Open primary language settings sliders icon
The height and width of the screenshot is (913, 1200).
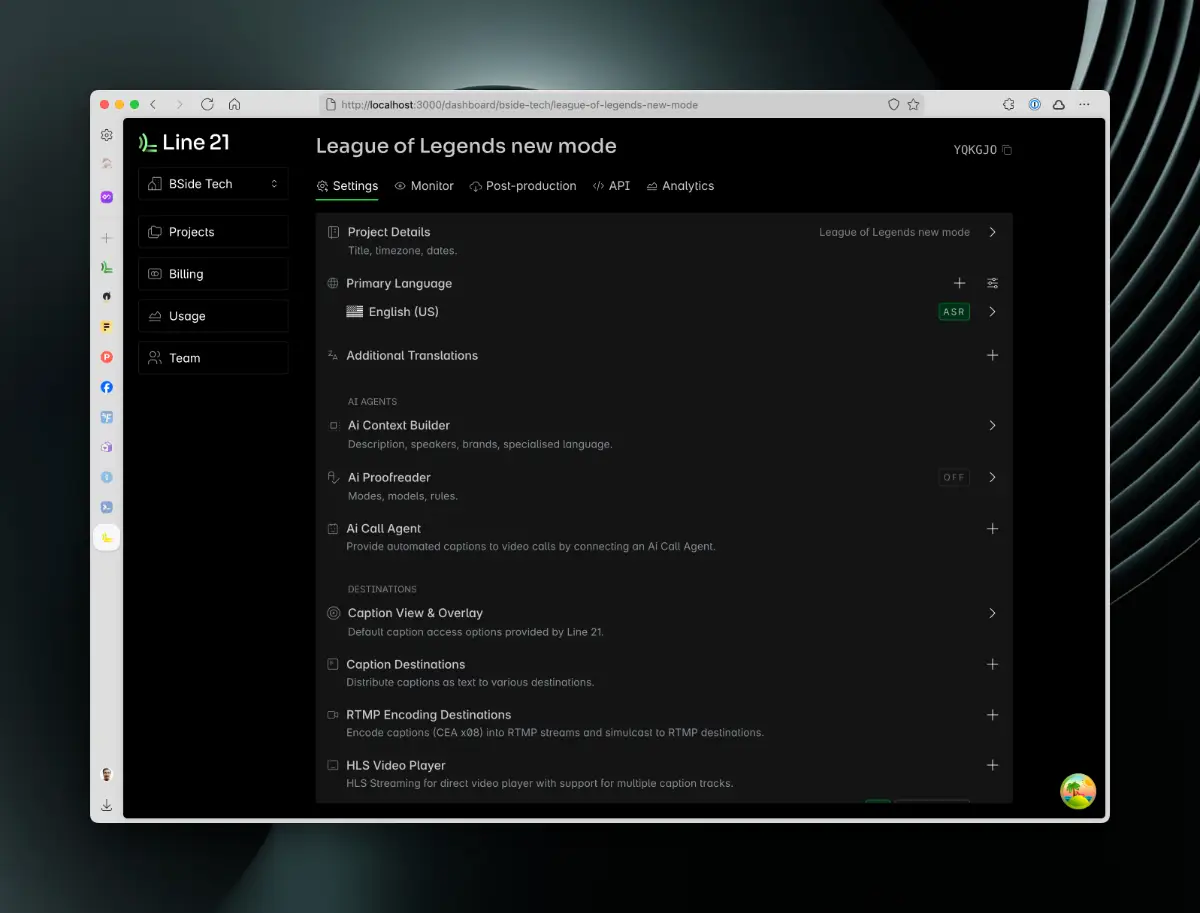coord(992,283)
